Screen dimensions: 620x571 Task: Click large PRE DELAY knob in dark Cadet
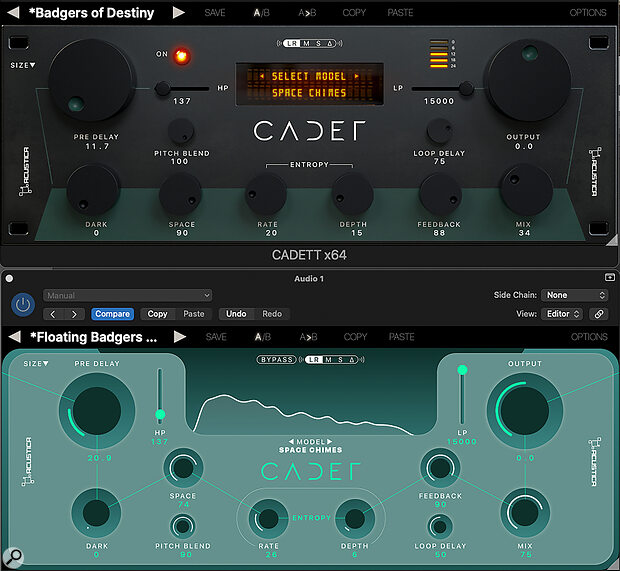tap(92, 80)
